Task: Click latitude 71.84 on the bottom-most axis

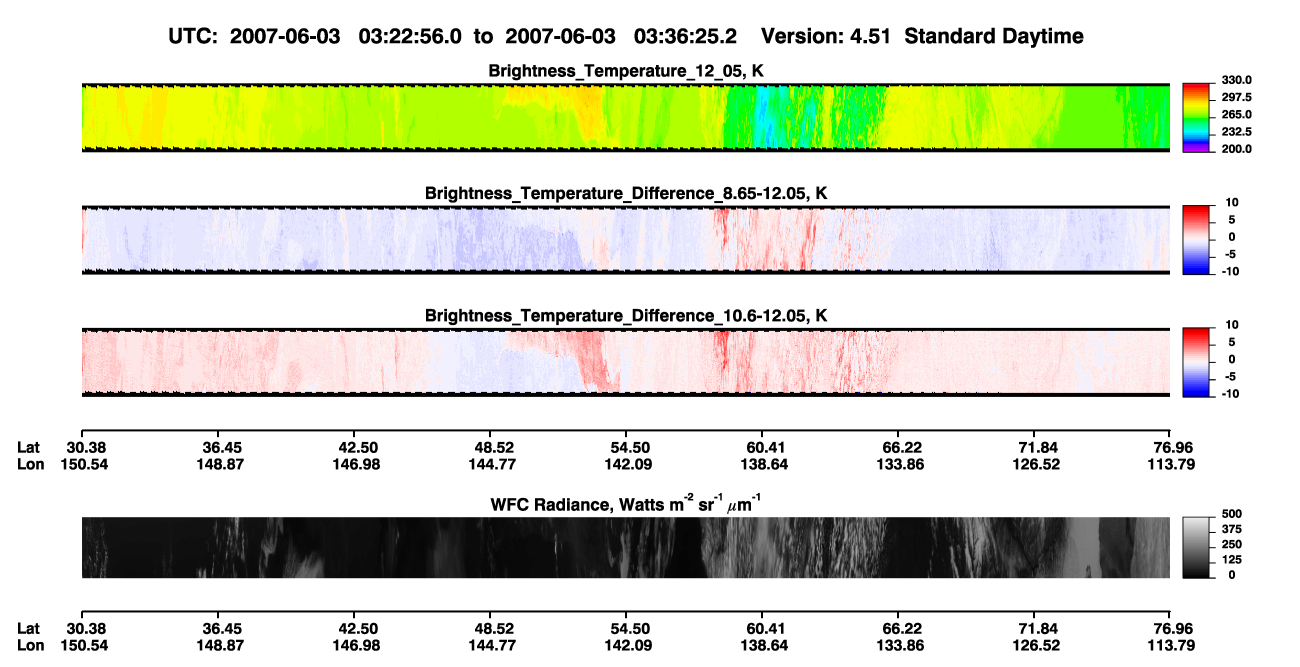Action: (1037, 629)
